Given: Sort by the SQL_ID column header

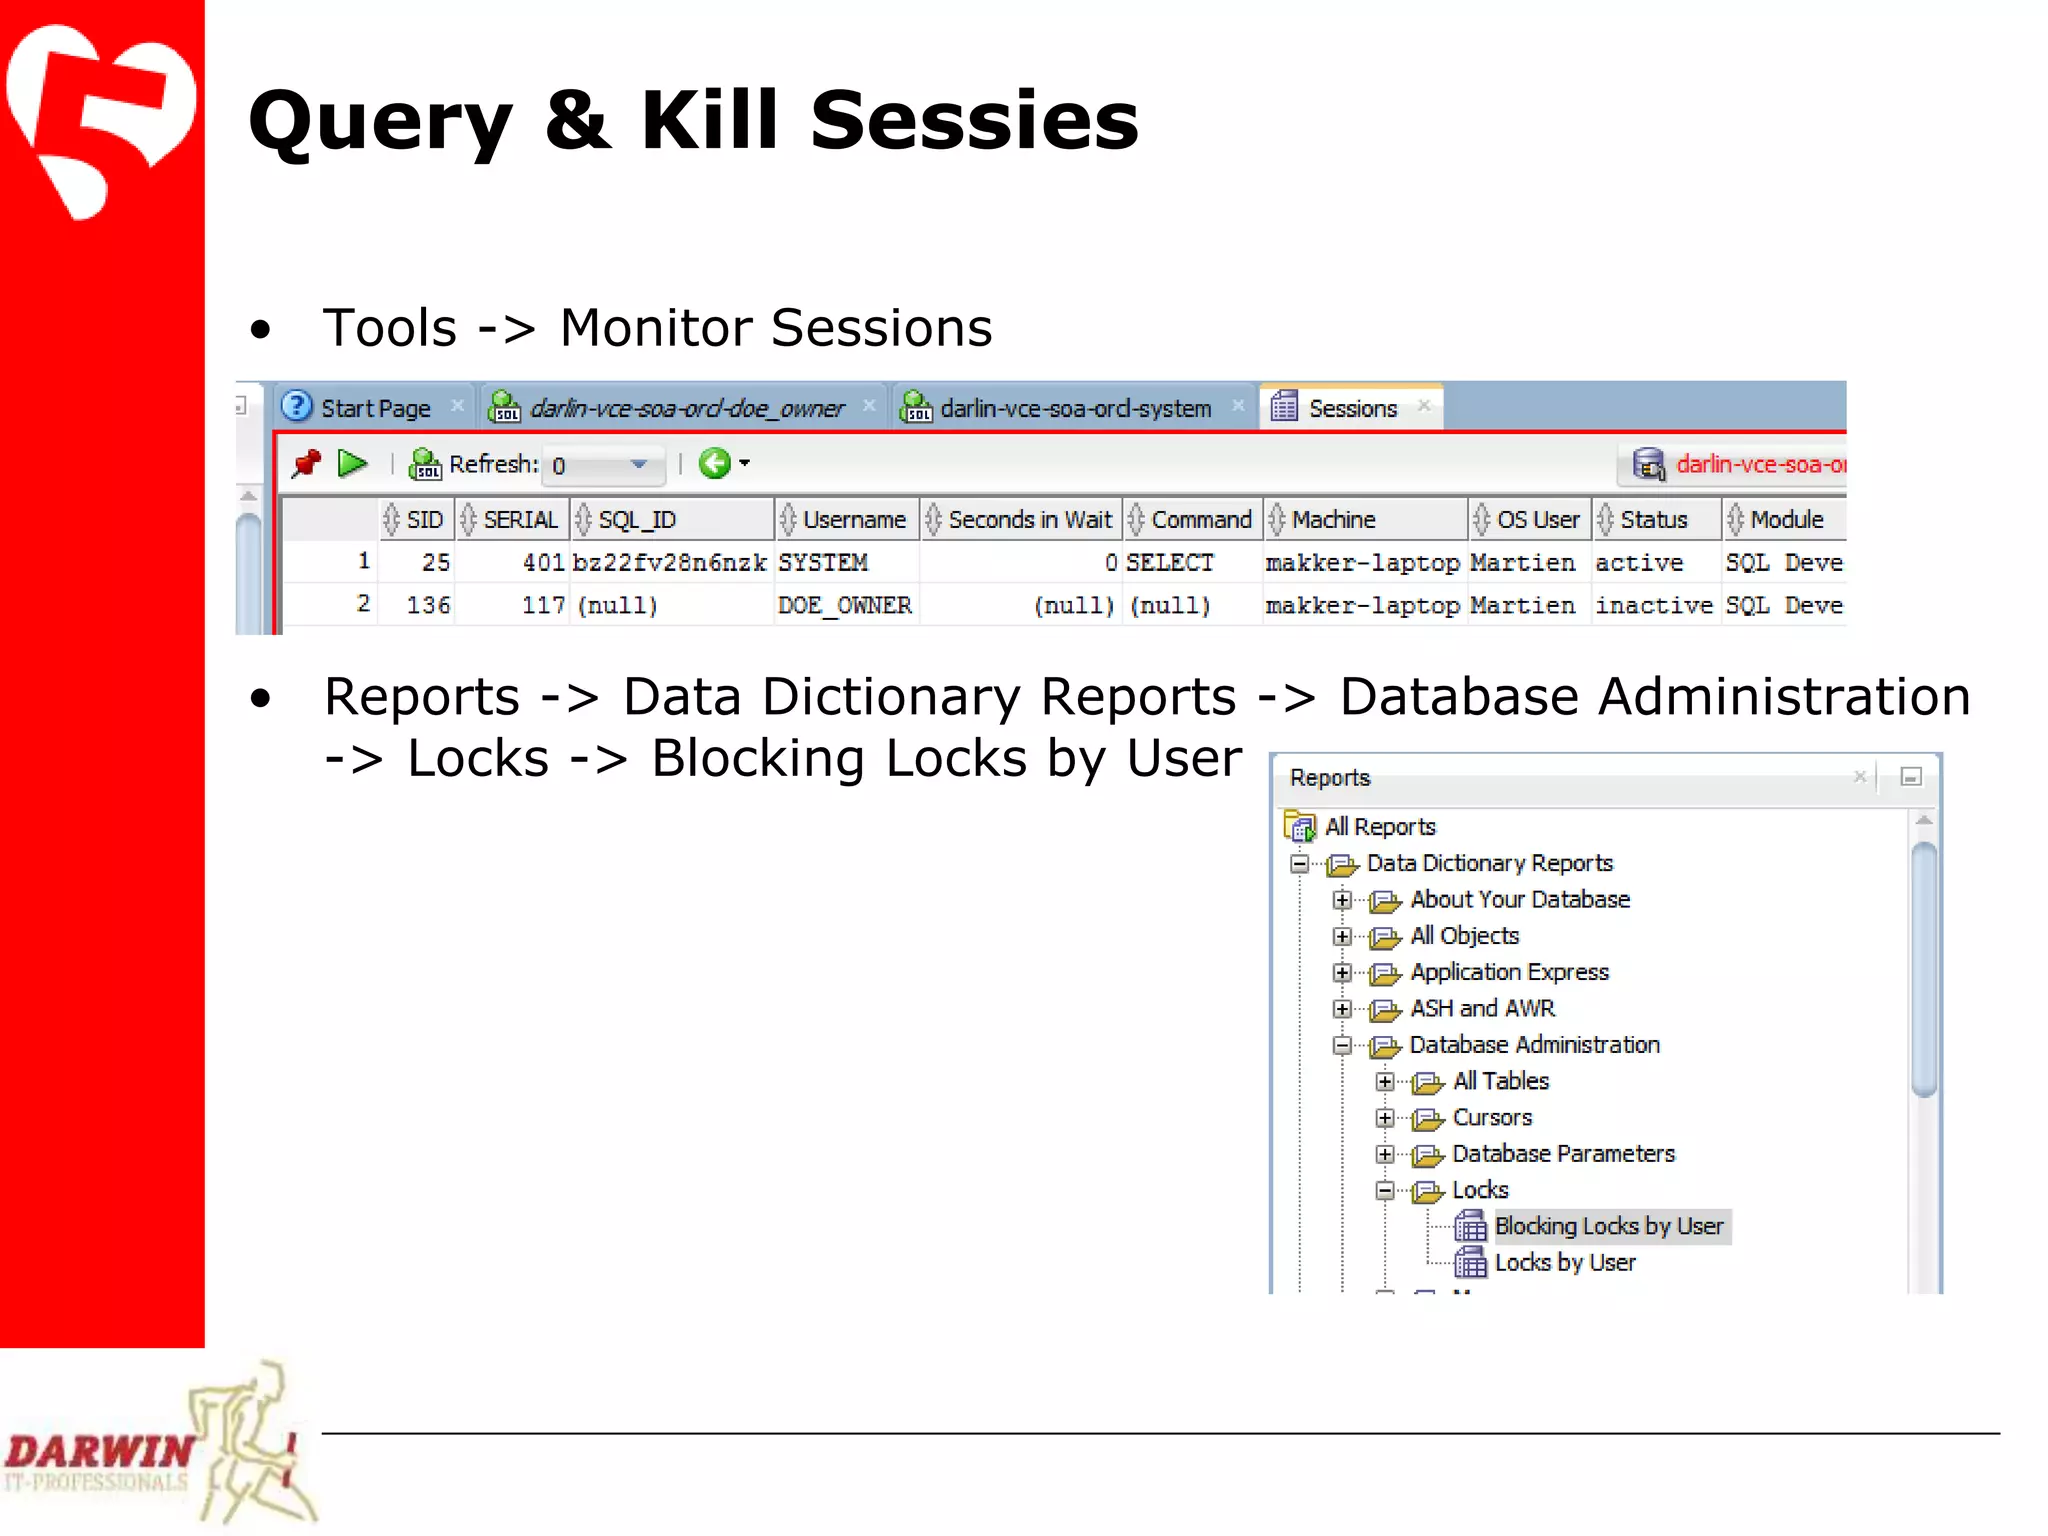Looking at the screenshot, I should coord(672,520).
